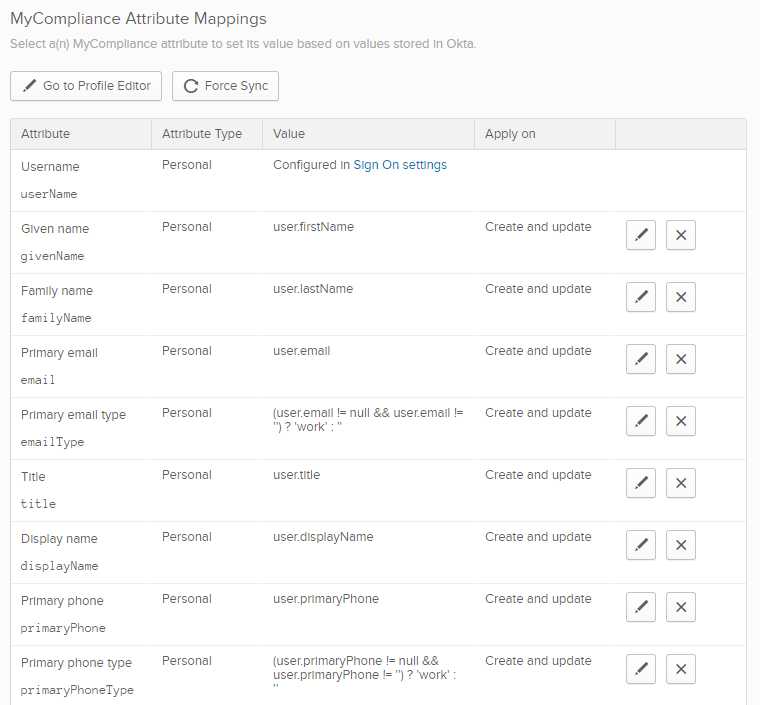
Task: Select the user.firstName value text
Action: click(313, 227)
